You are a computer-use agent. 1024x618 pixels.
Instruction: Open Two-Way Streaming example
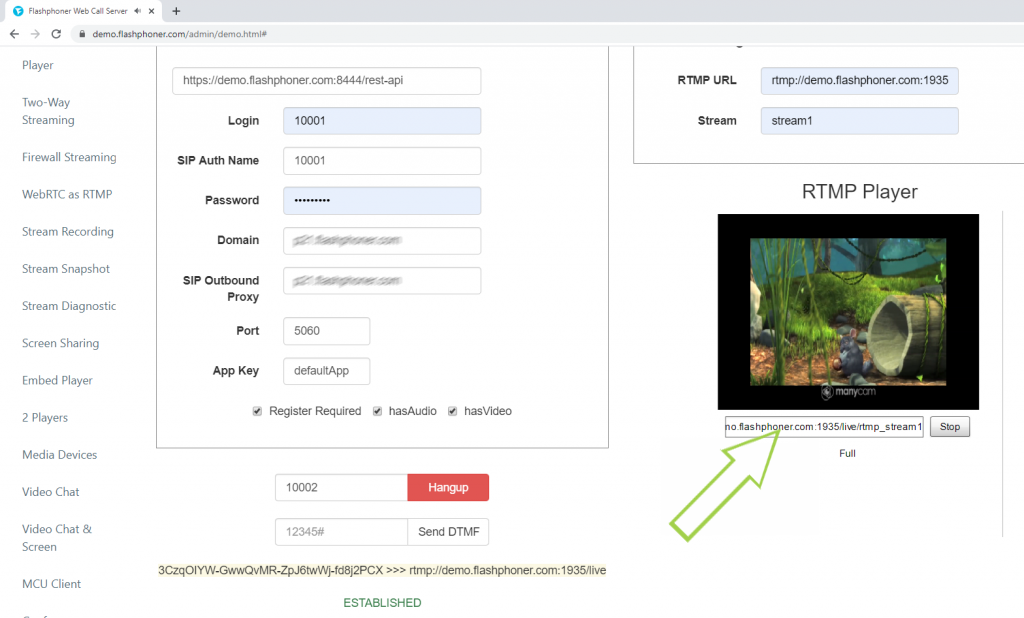click(x=48, y=111)
